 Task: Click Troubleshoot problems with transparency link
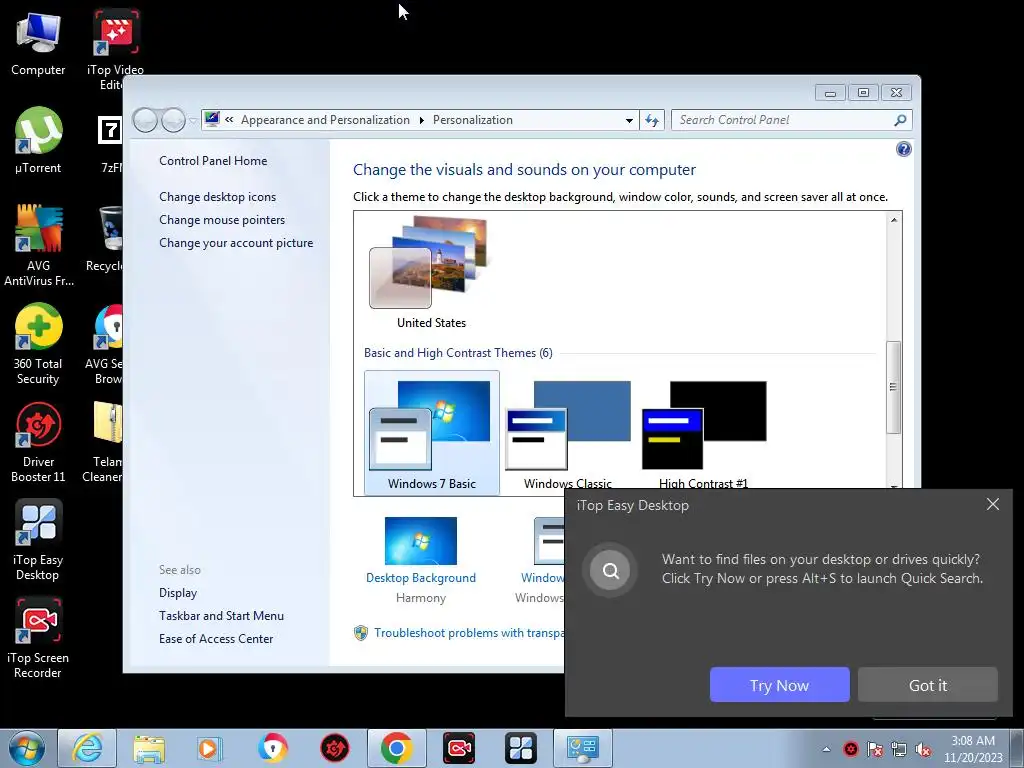click(469, 633)
